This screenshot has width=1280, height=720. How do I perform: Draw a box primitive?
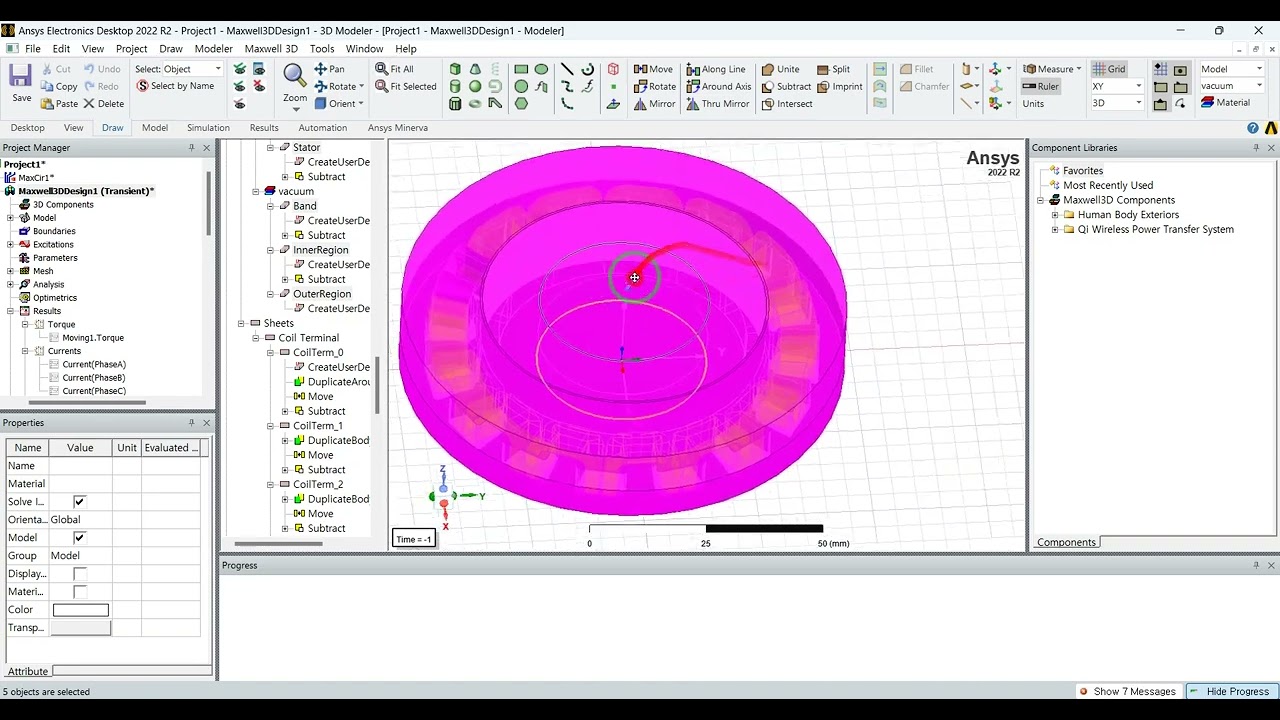(x=455, y=69)
